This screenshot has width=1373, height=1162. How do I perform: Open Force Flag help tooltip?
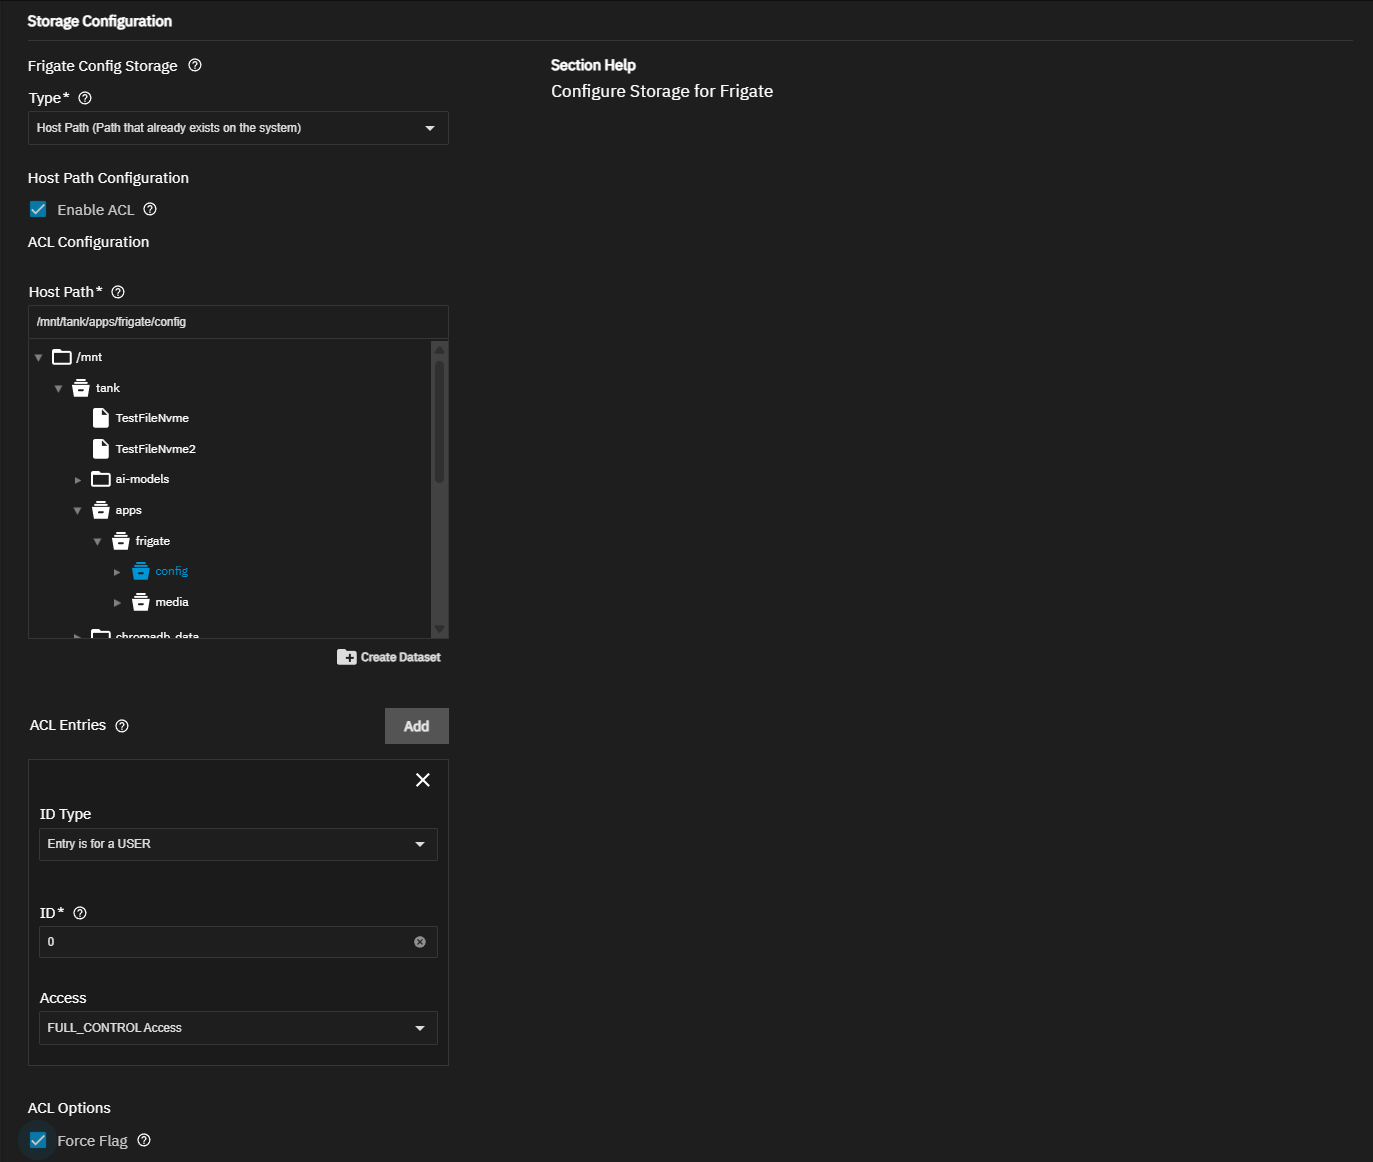[x=144, y=1141]
